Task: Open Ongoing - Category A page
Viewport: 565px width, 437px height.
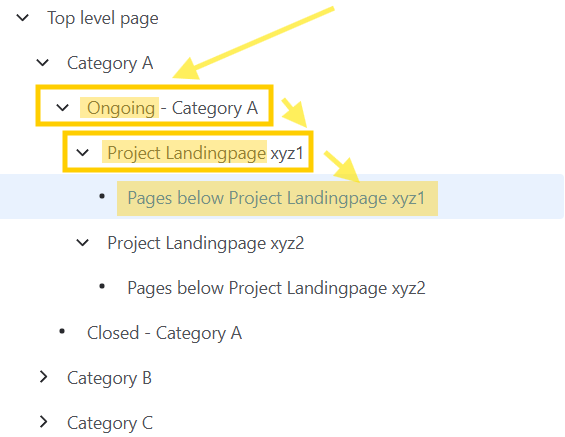Action: [x=172, y=108]
